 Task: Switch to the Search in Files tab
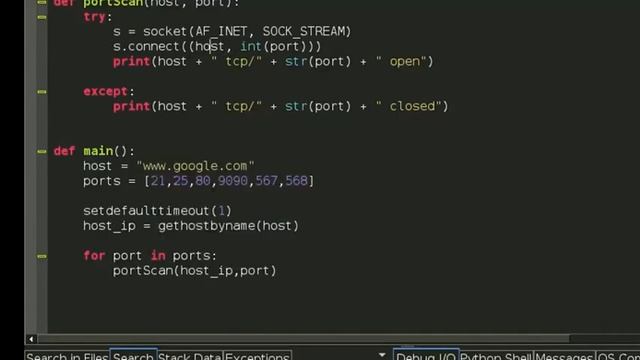click(67, 356)
